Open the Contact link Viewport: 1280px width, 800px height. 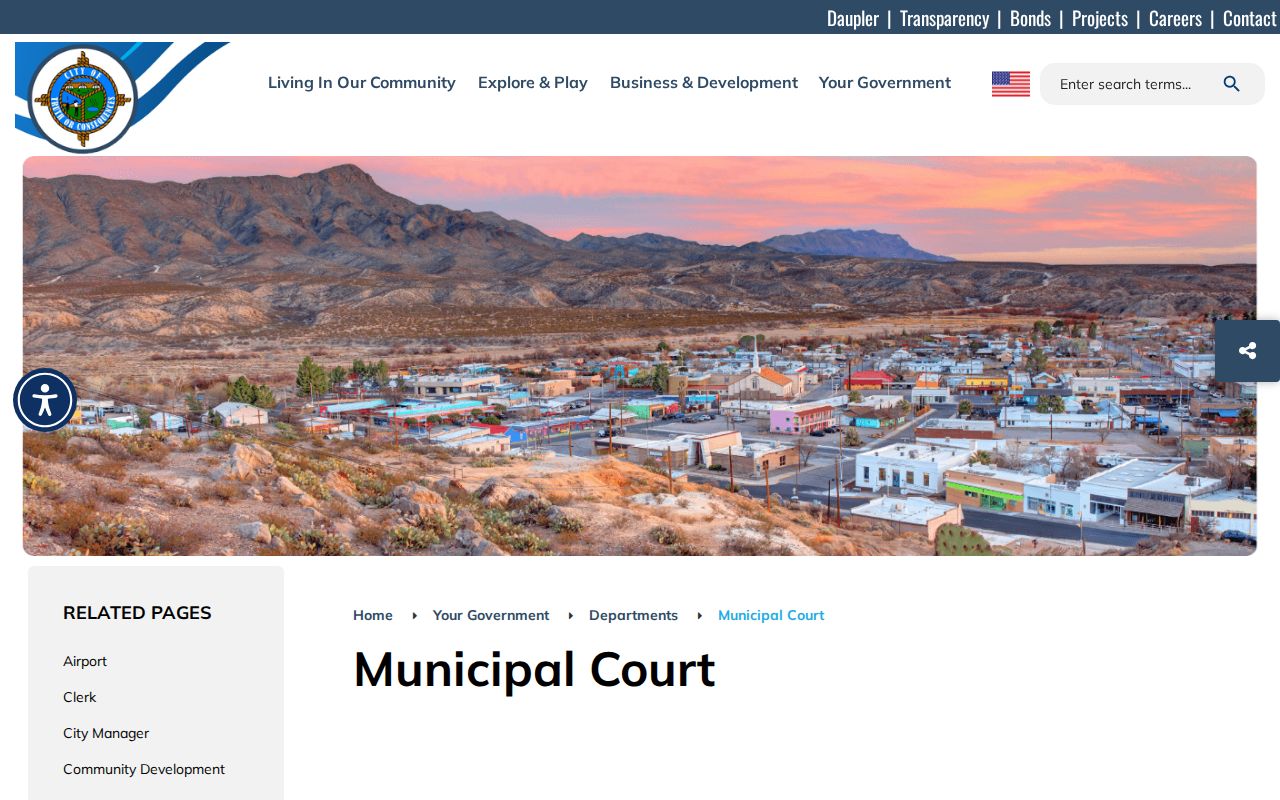tap(1250, 18)
